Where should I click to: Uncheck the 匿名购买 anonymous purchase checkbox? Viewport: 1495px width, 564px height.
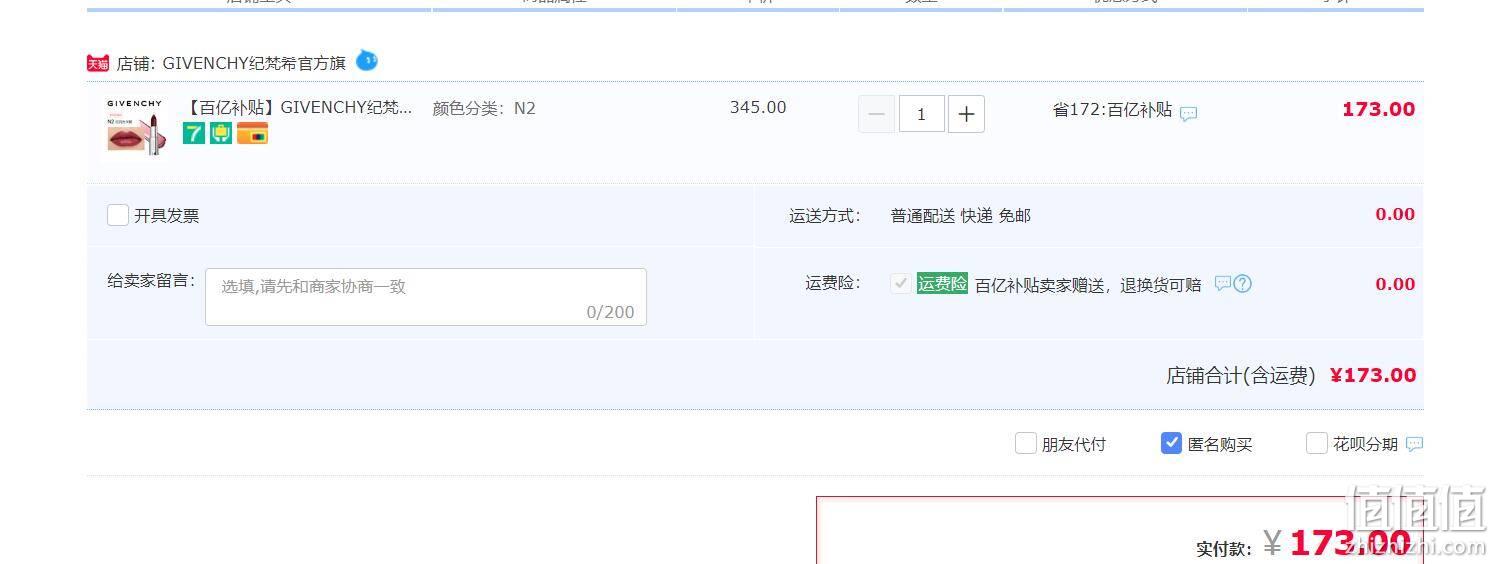click(1171, 443)
